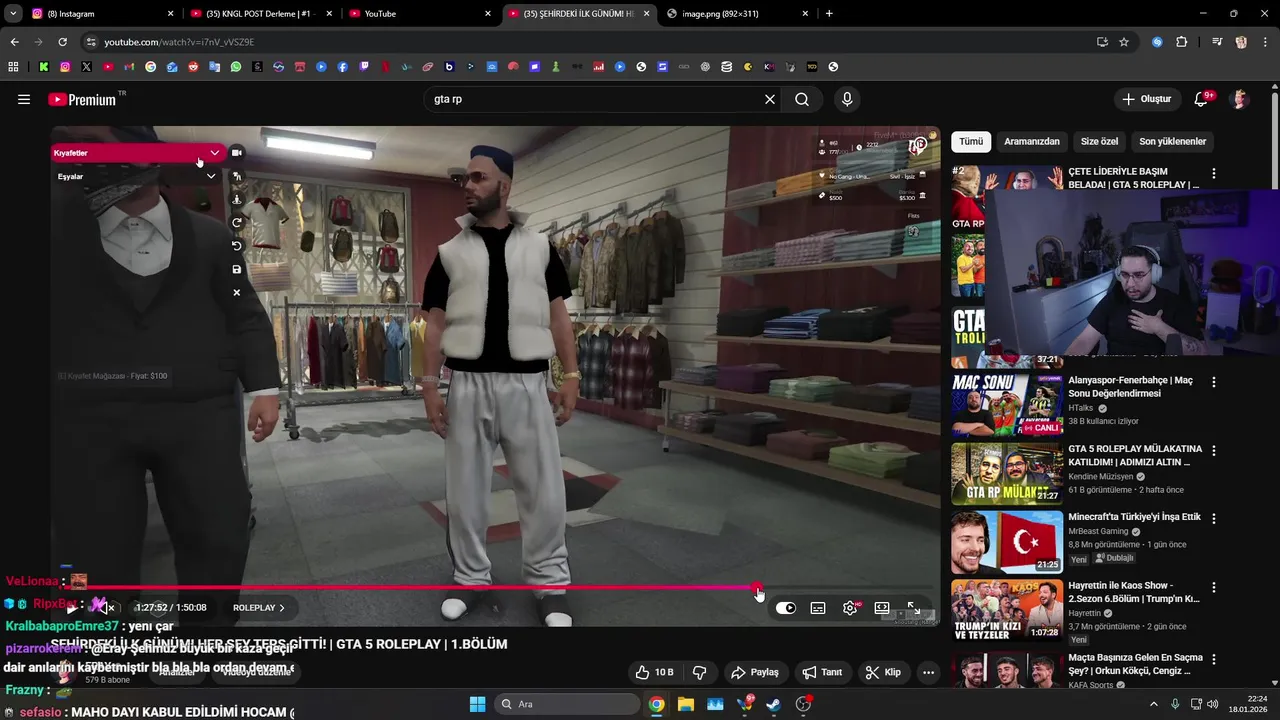Start voice search with the microphone

coord(847,99)
